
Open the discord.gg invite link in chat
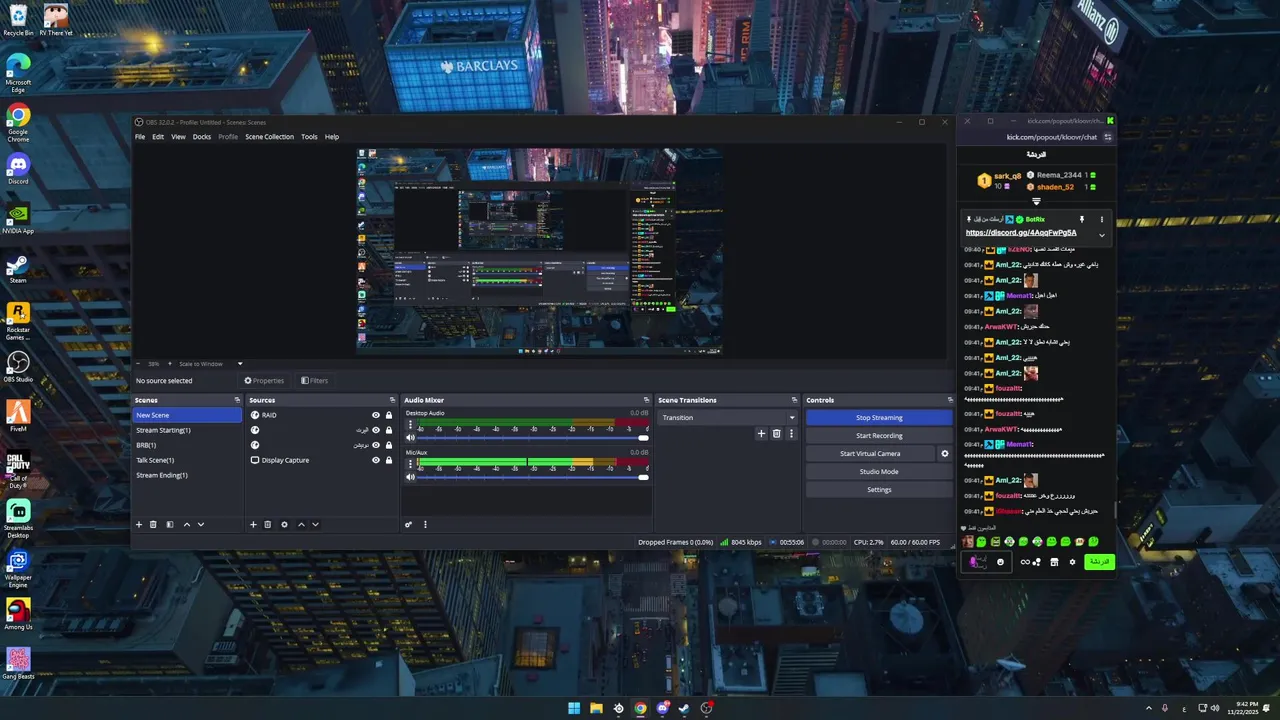tap(1021, 233)
